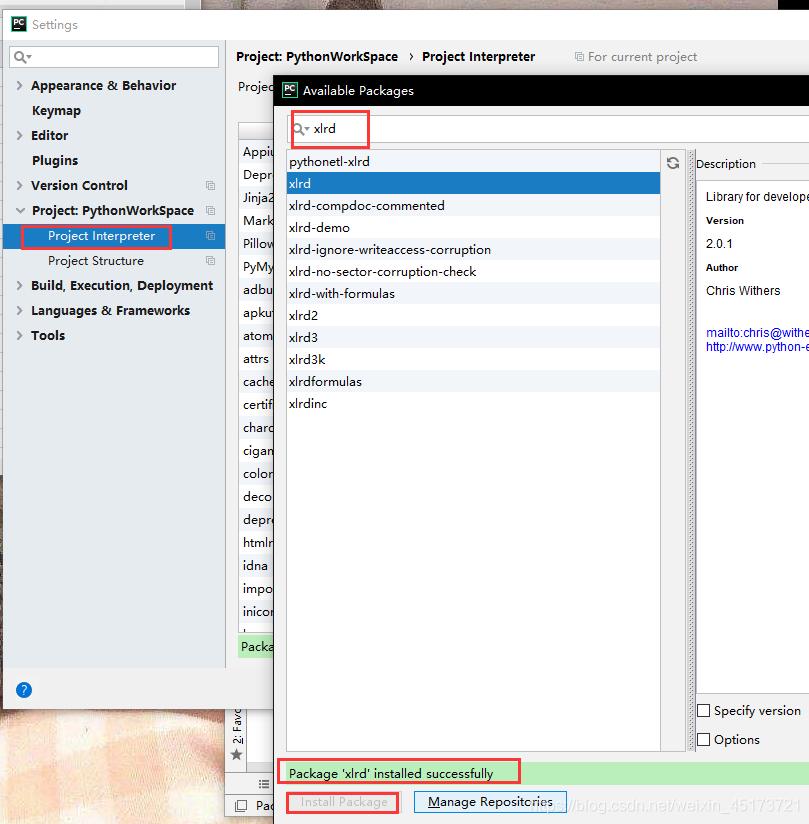Click the version value 2.0.1
The width and height of the screenshot is (809, 824).
point(719,244)
